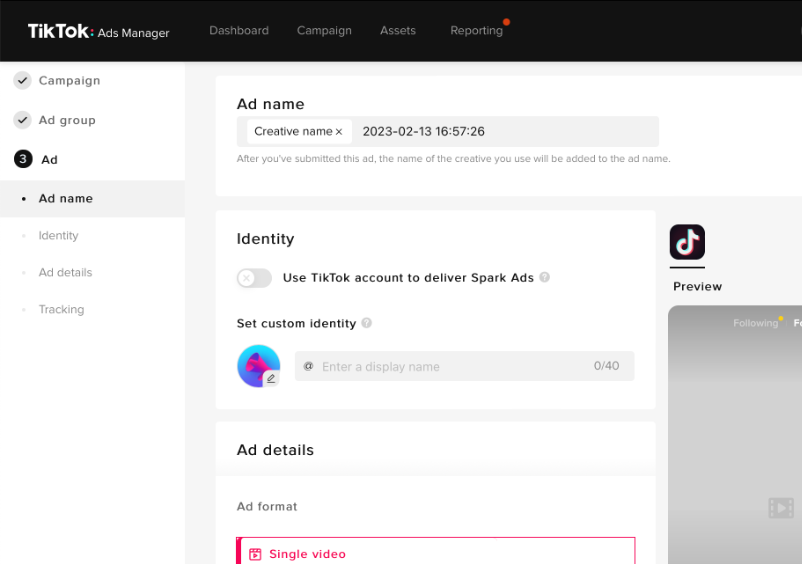Click the video placeholder icon in preview
Image resolution: width=802 pixels, height=564 pixels.
pyautogui.click(x=781, y=508)
